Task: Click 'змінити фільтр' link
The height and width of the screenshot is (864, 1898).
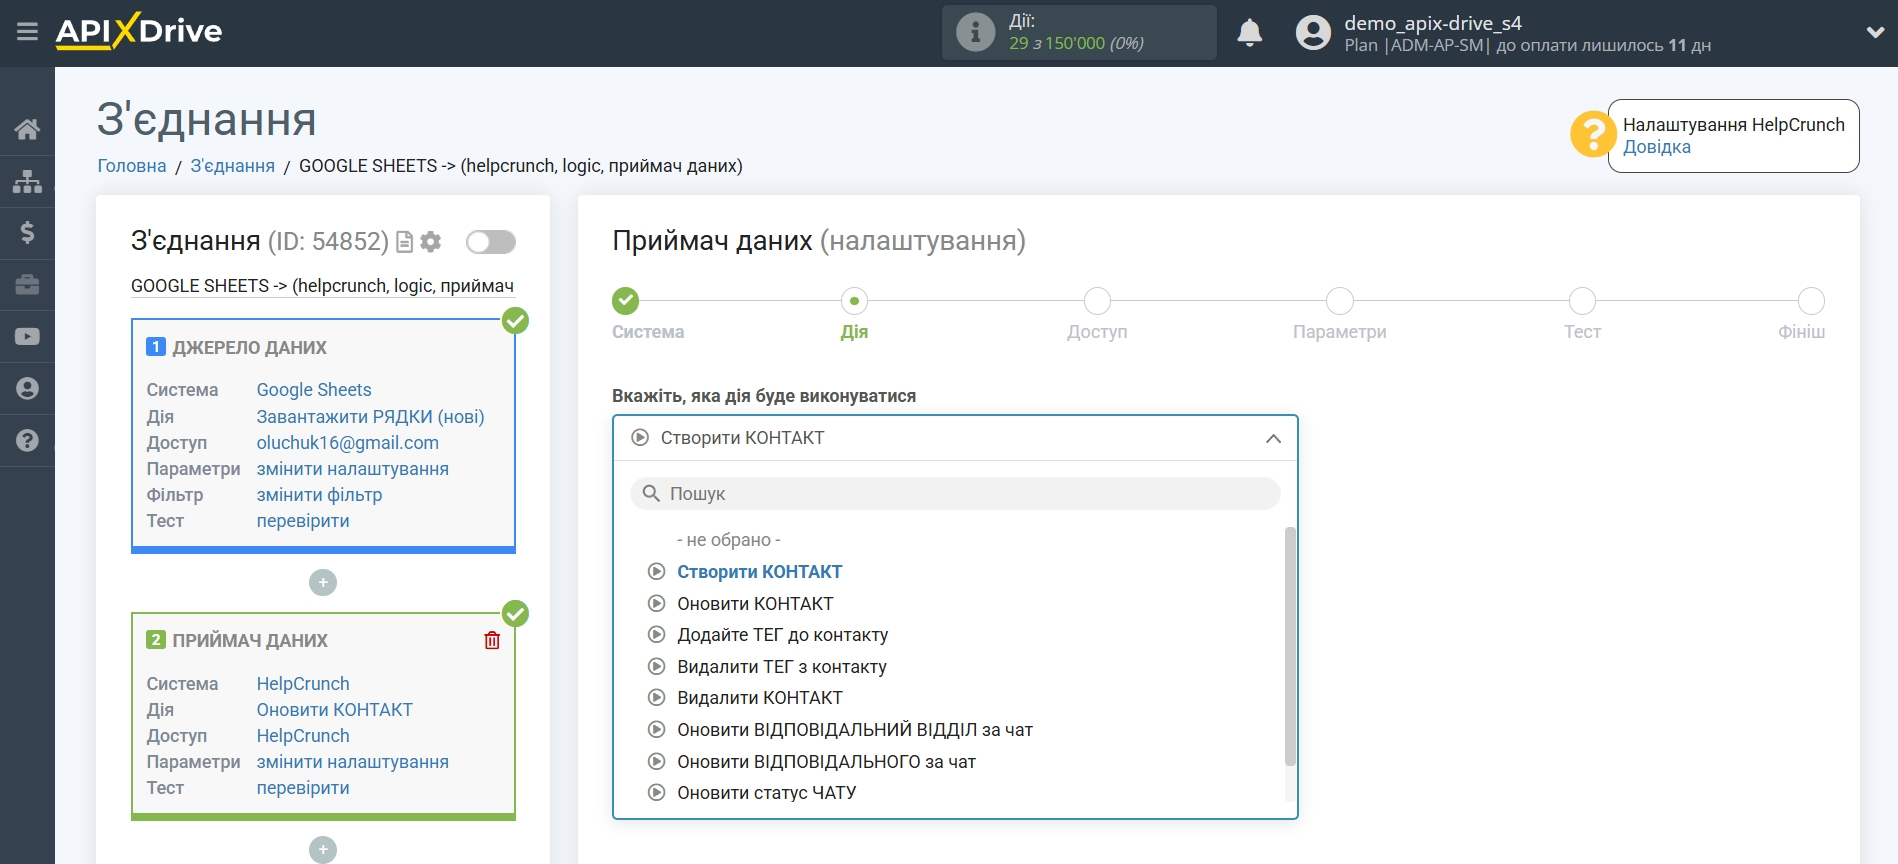Action: pos(319,495)
